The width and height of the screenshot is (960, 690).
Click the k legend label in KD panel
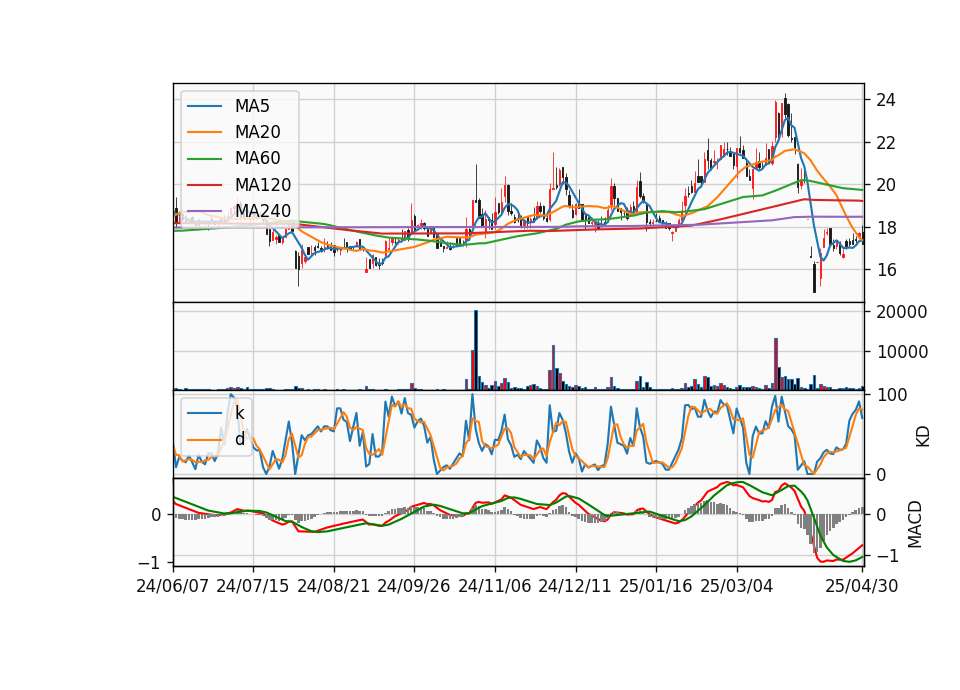239,413
